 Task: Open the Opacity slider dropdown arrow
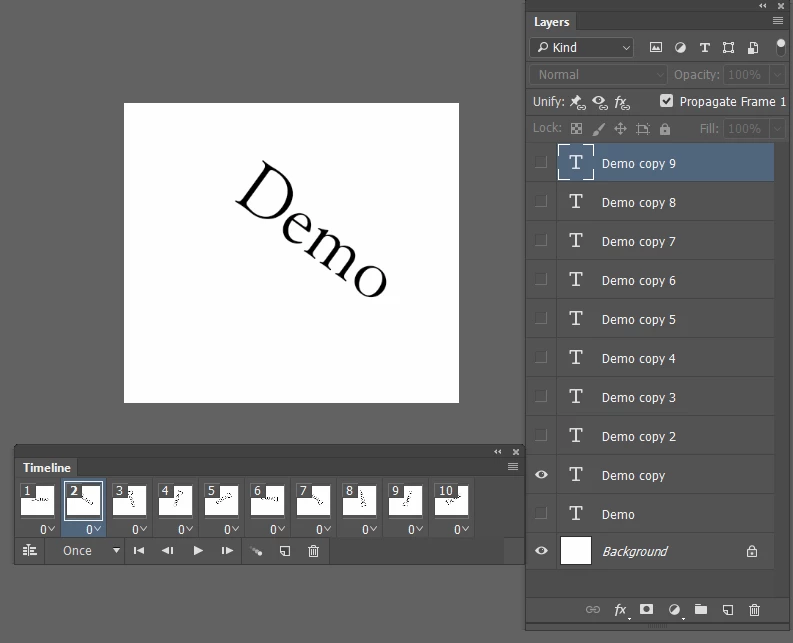777,75
